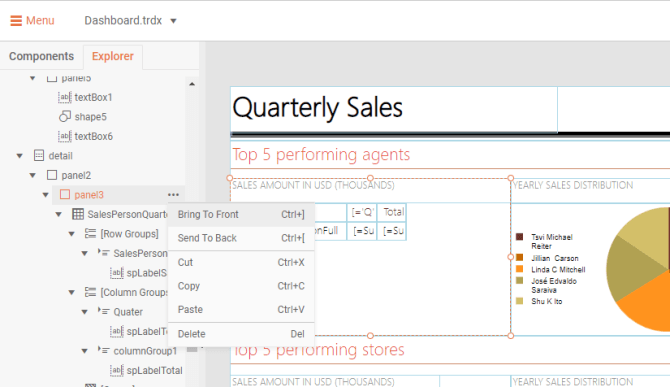The image size is (670, 387).
Task: Click the spLabelT textbox icon
Action: (117, 331)
